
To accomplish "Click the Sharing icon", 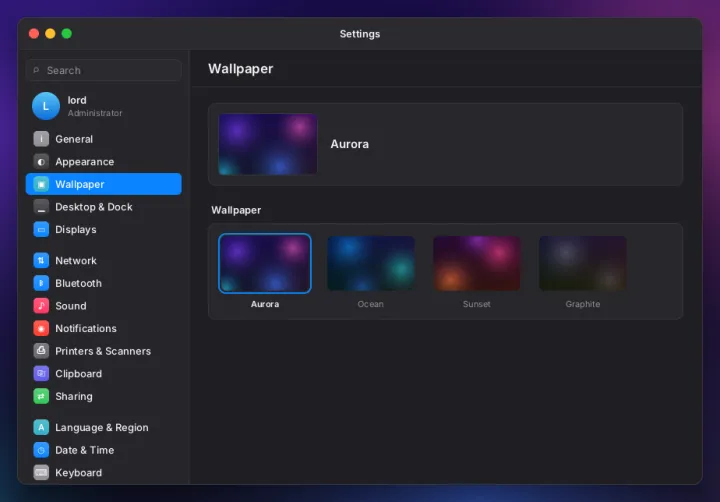I will click(x=41, y=396).
